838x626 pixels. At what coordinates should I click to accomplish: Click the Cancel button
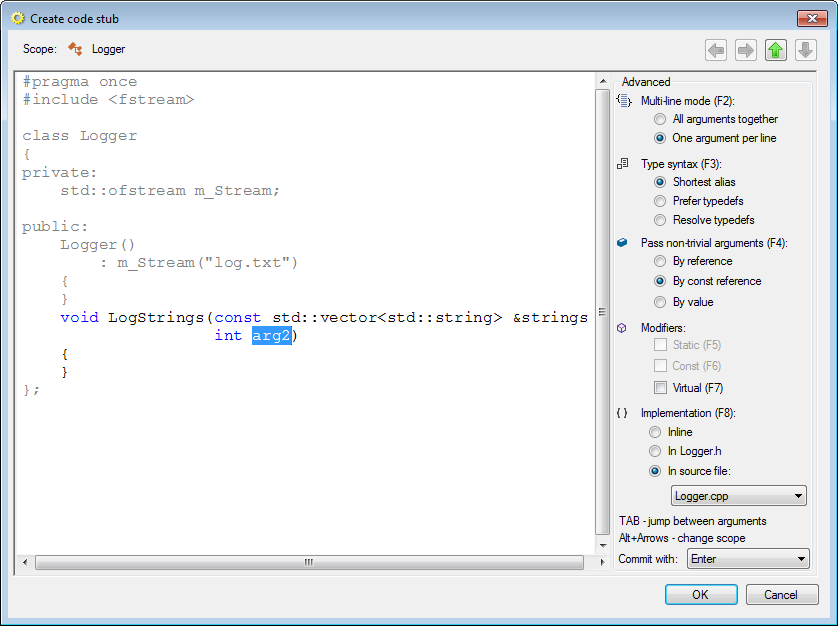pyautogui.click(x=782, y=594)
